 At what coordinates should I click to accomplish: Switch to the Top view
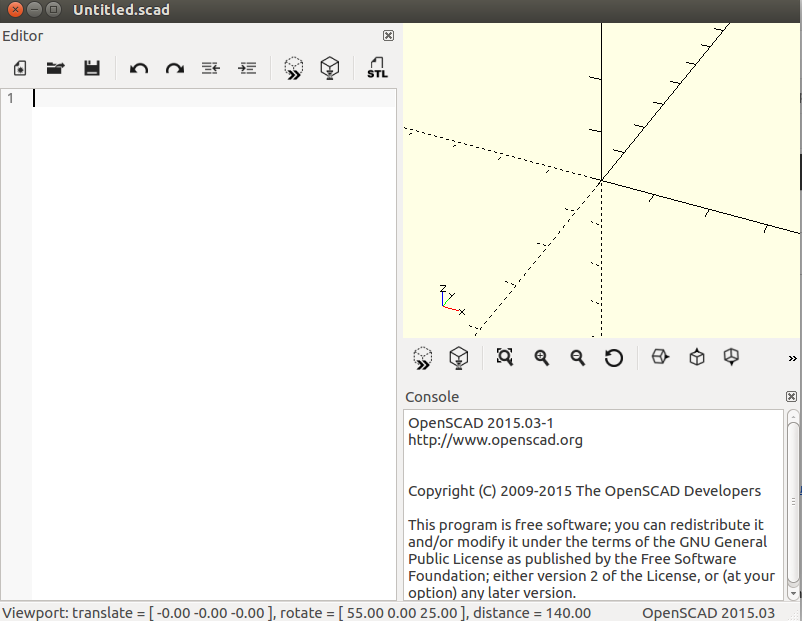[x=697, y=357]
